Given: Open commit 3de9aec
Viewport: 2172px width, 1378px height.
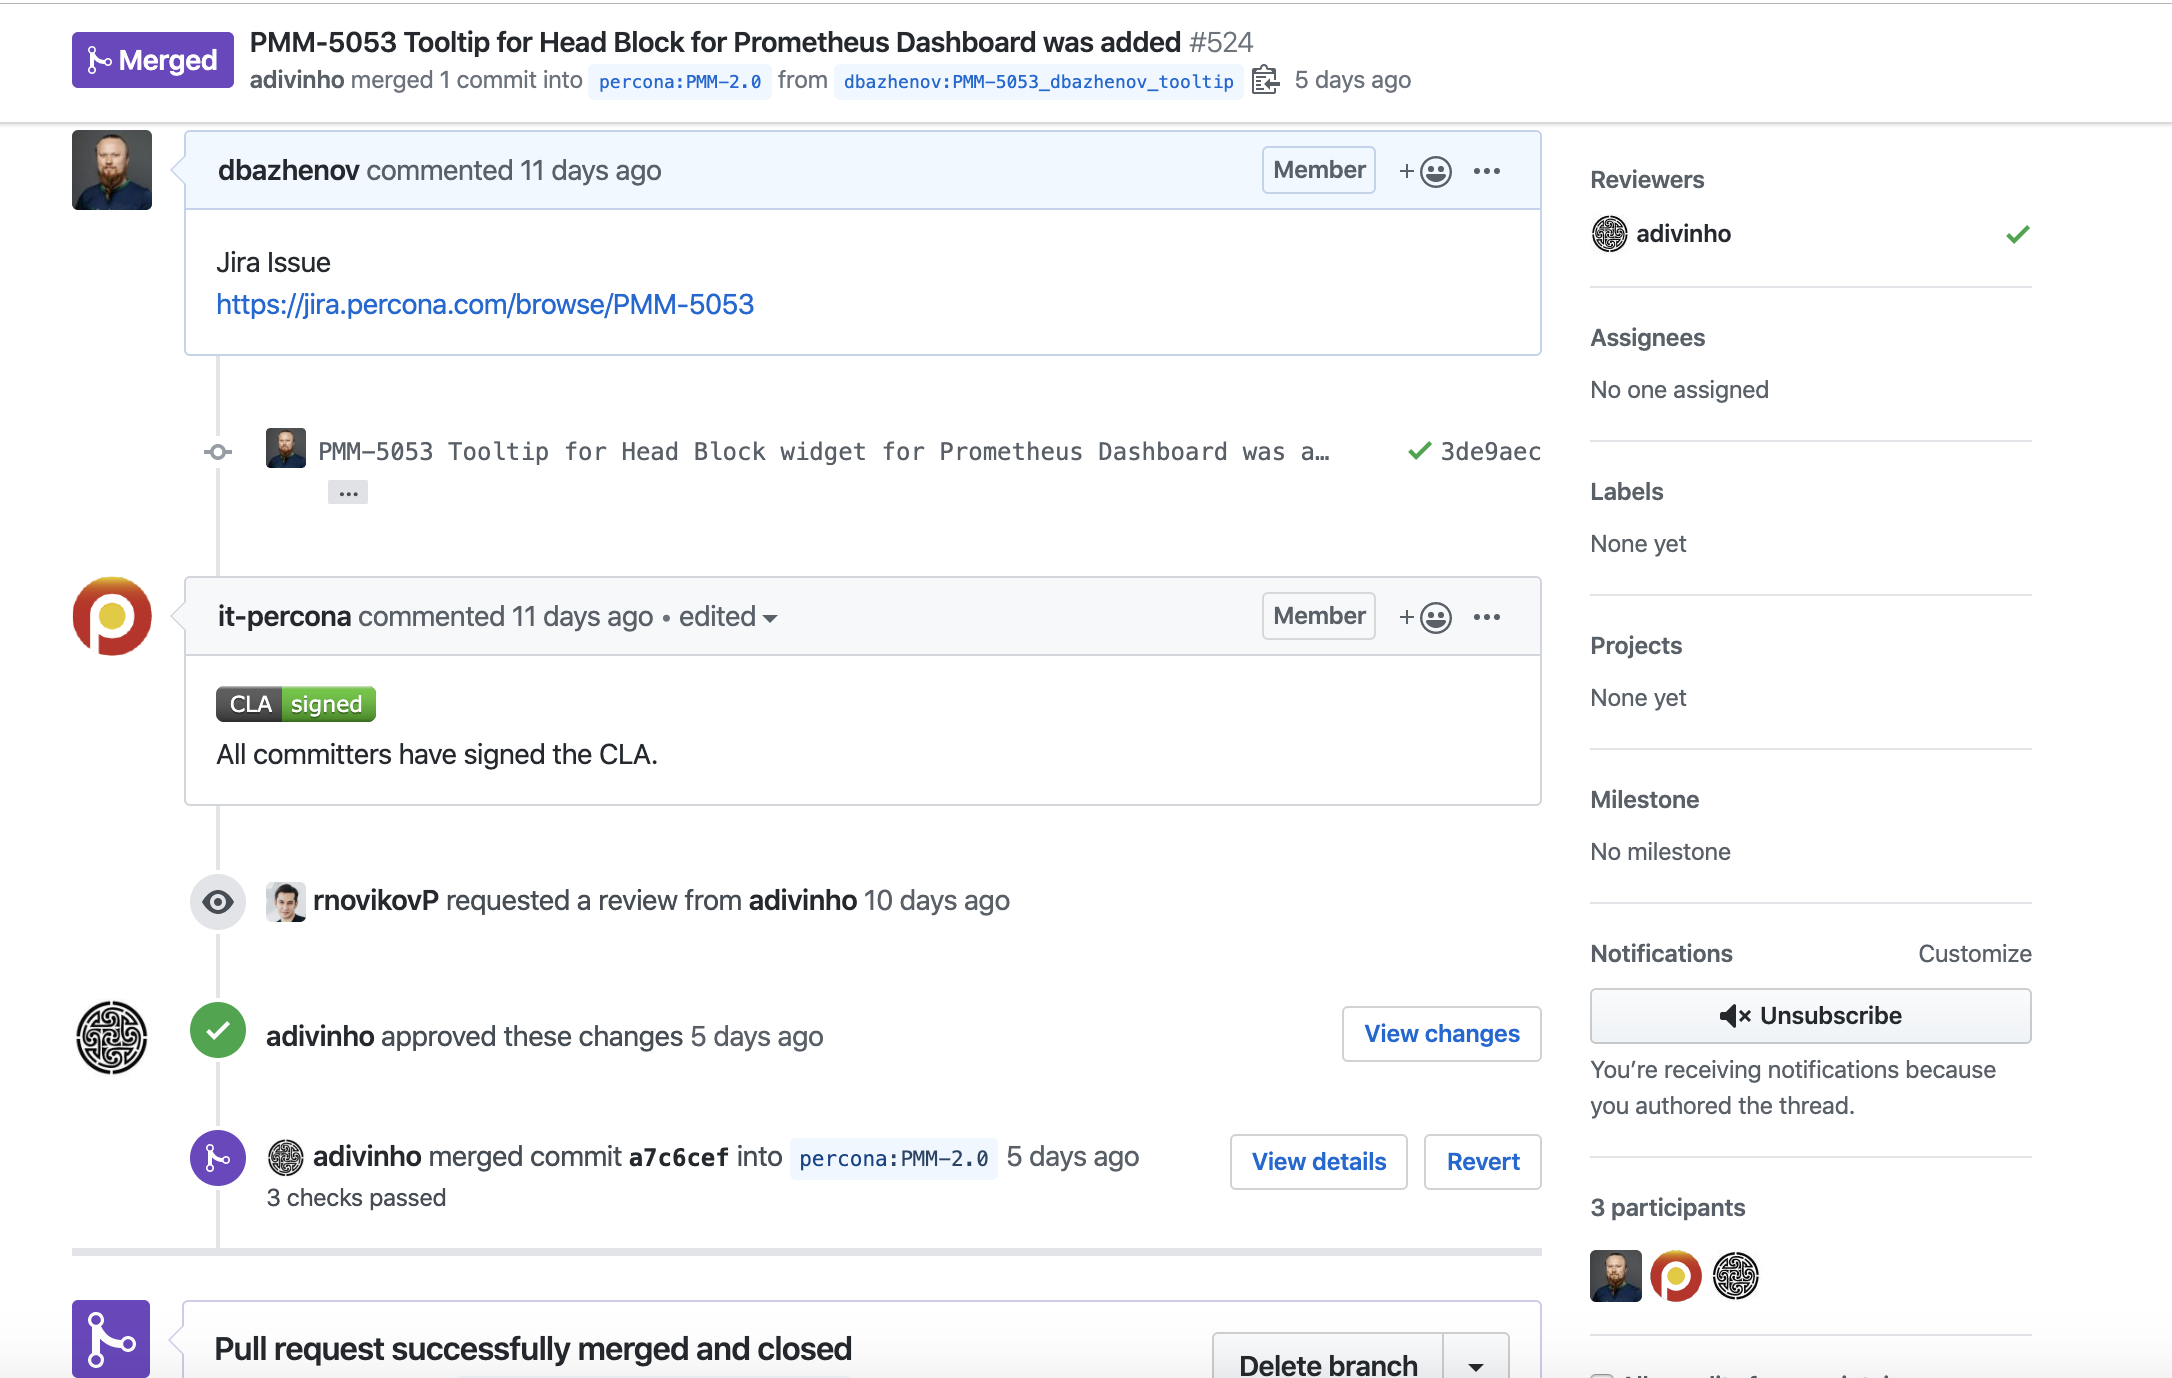Looking at the screenshot, I should (1490, 452).
